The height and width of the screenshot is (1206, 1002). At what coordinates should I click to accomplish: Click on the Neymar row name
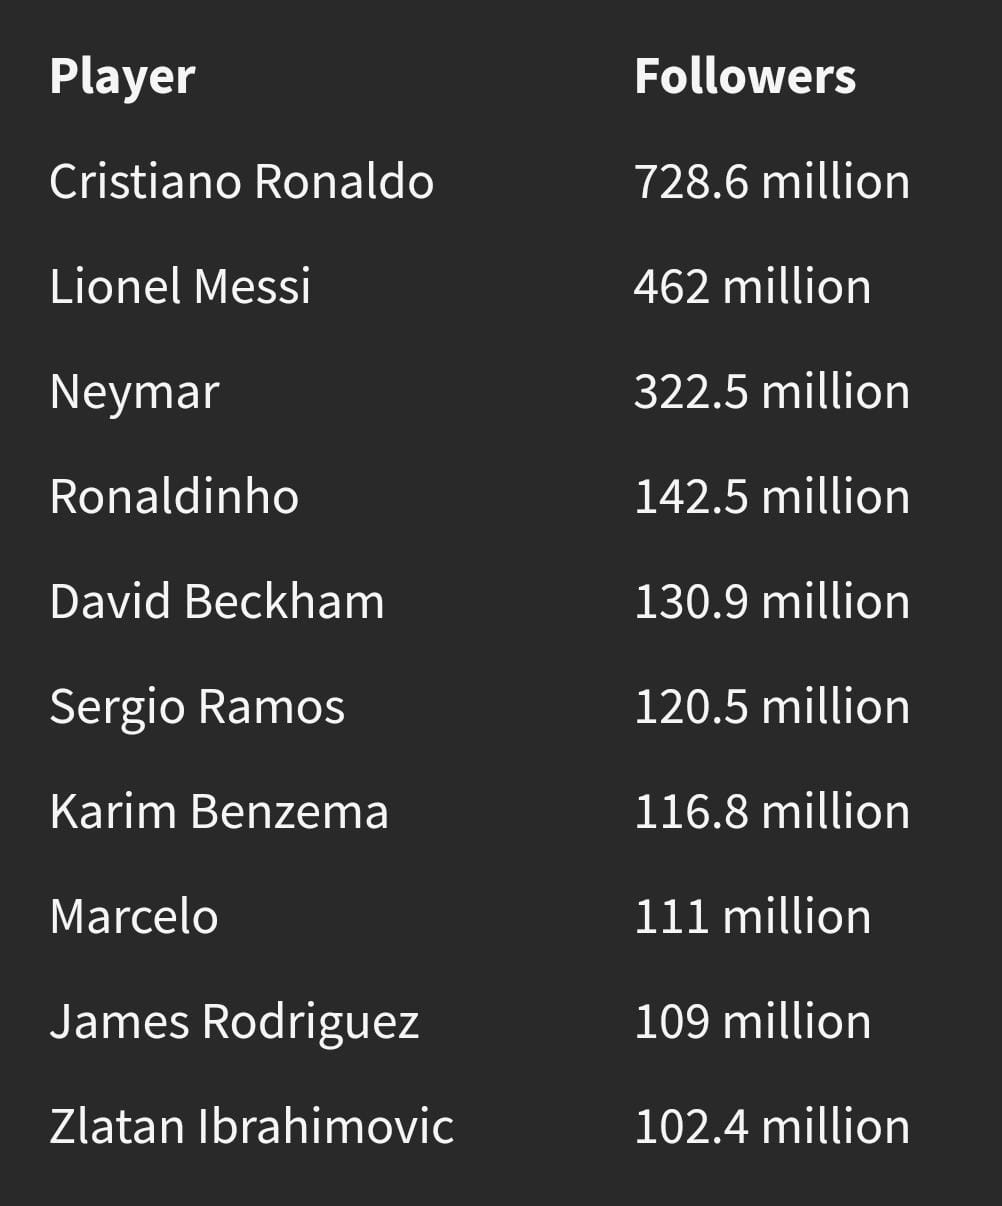pos(134,393)
